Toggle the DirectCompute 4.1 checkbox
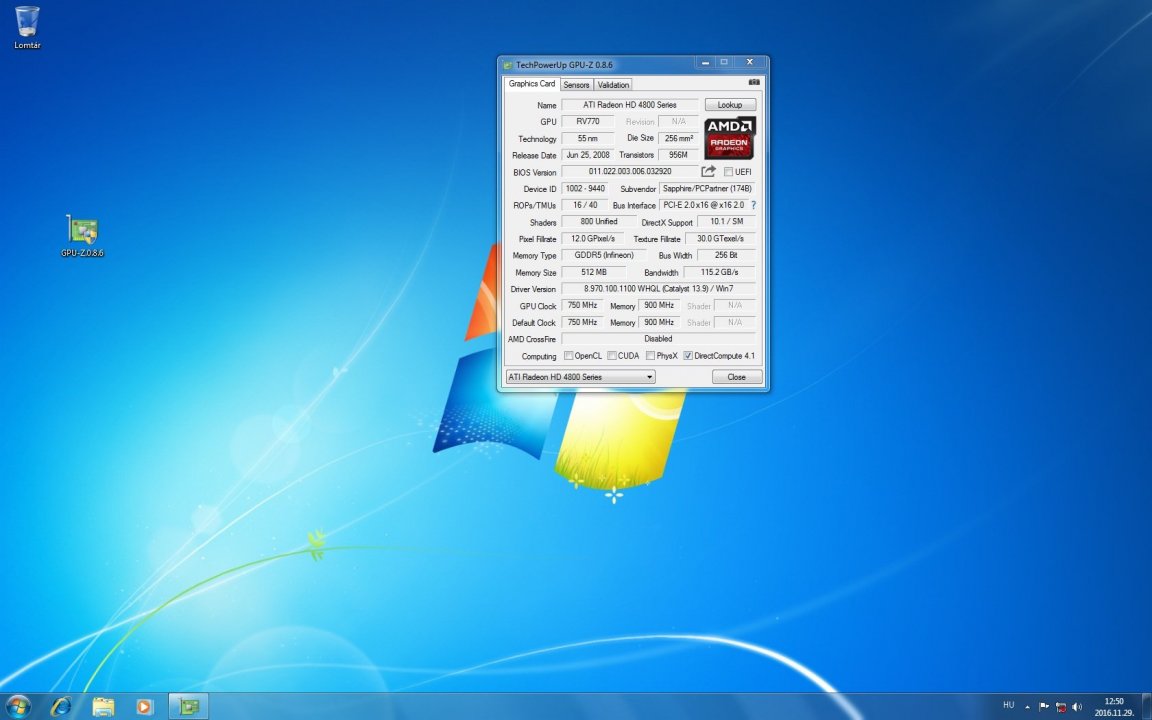 tap(688, 356)
